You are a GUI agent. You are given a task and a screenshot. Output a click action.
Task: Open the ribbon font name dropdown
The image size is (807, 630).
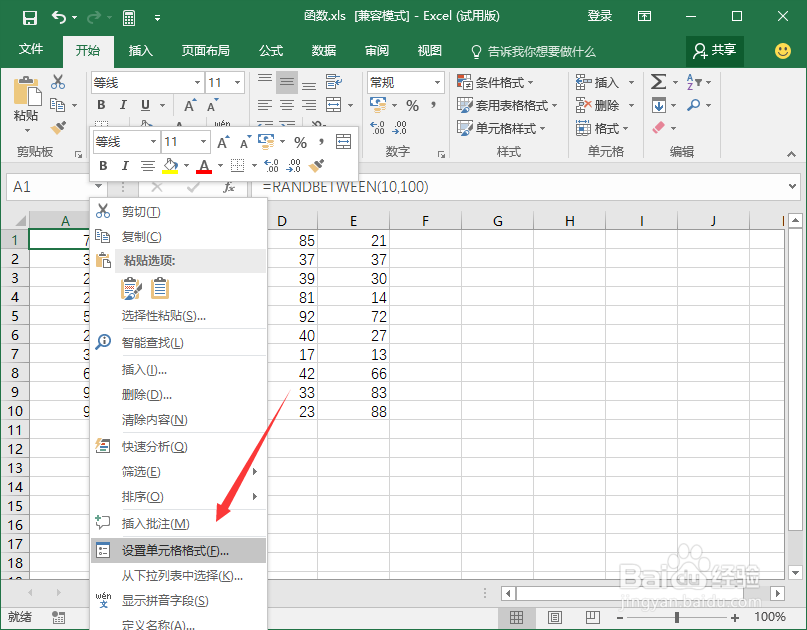pyautogui.click(x=197, y=82)
